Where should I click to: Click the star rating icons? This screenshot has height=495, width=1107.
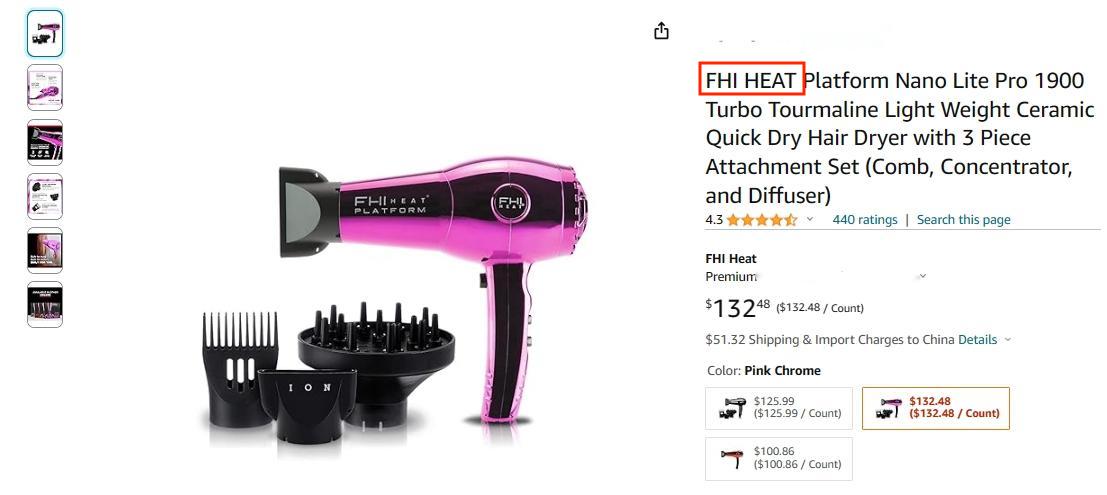[762, 220]
